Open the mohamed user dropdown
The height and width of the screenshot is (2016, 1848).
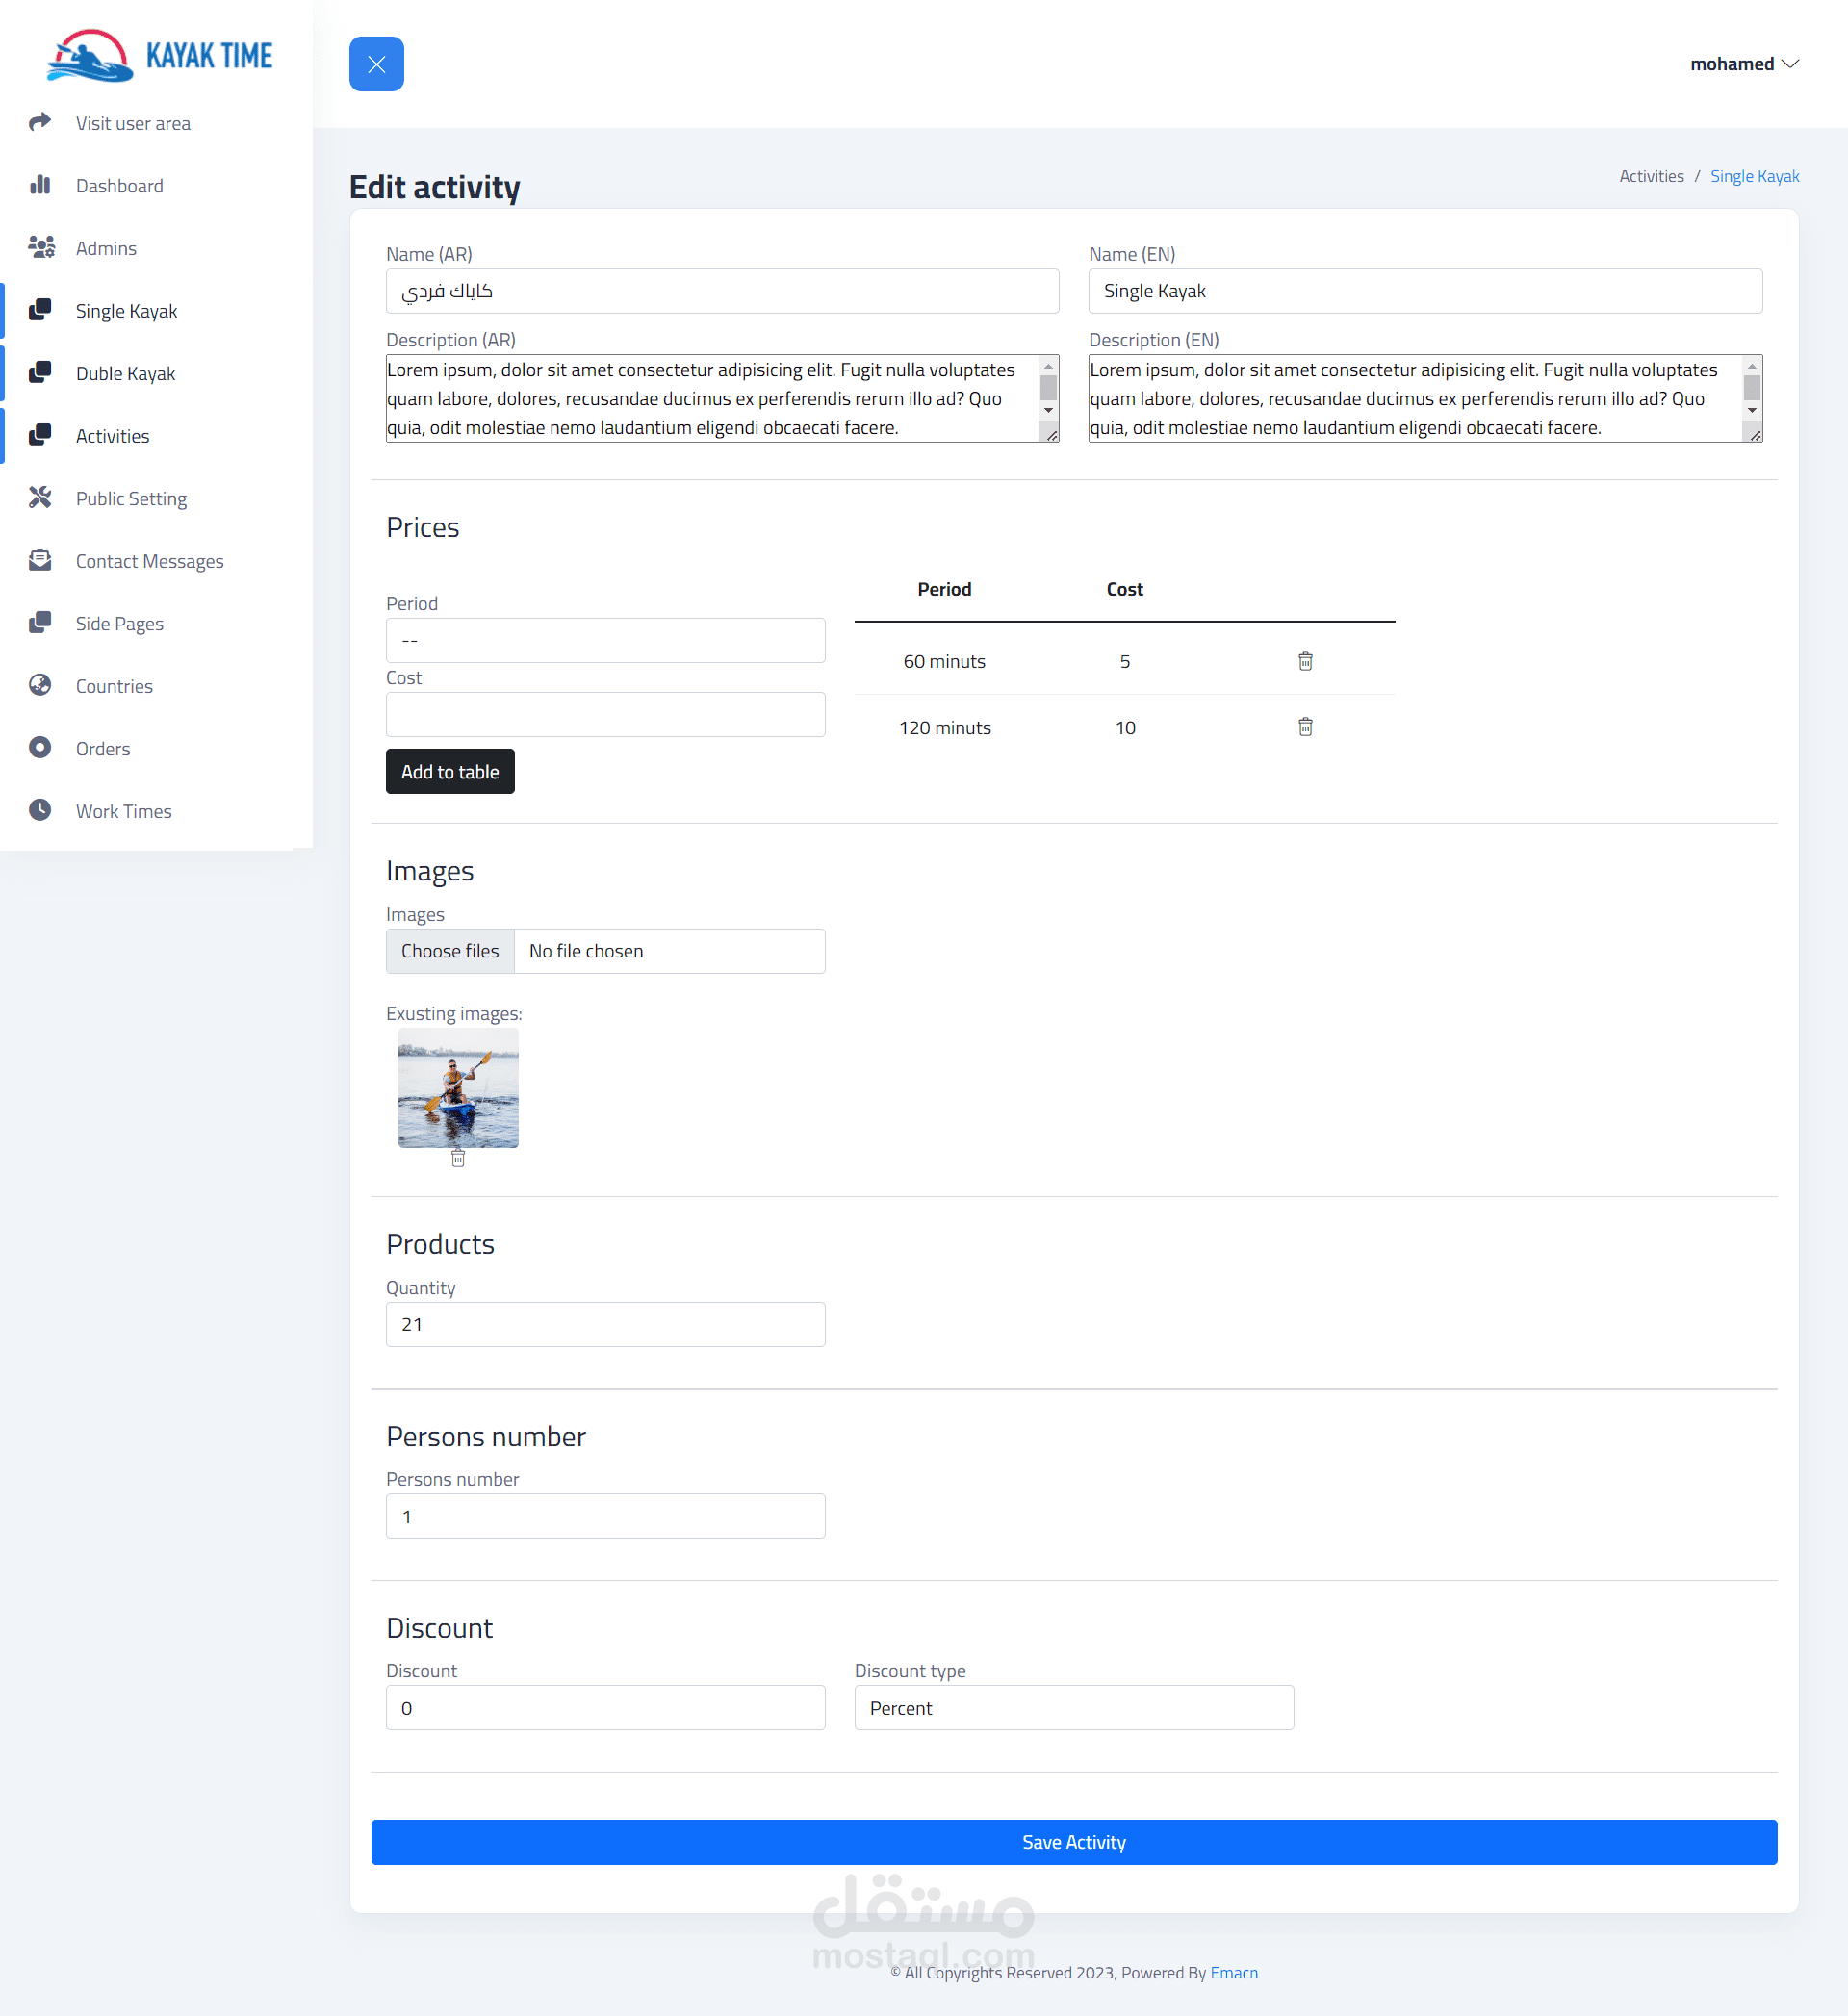coord(1743,64)
